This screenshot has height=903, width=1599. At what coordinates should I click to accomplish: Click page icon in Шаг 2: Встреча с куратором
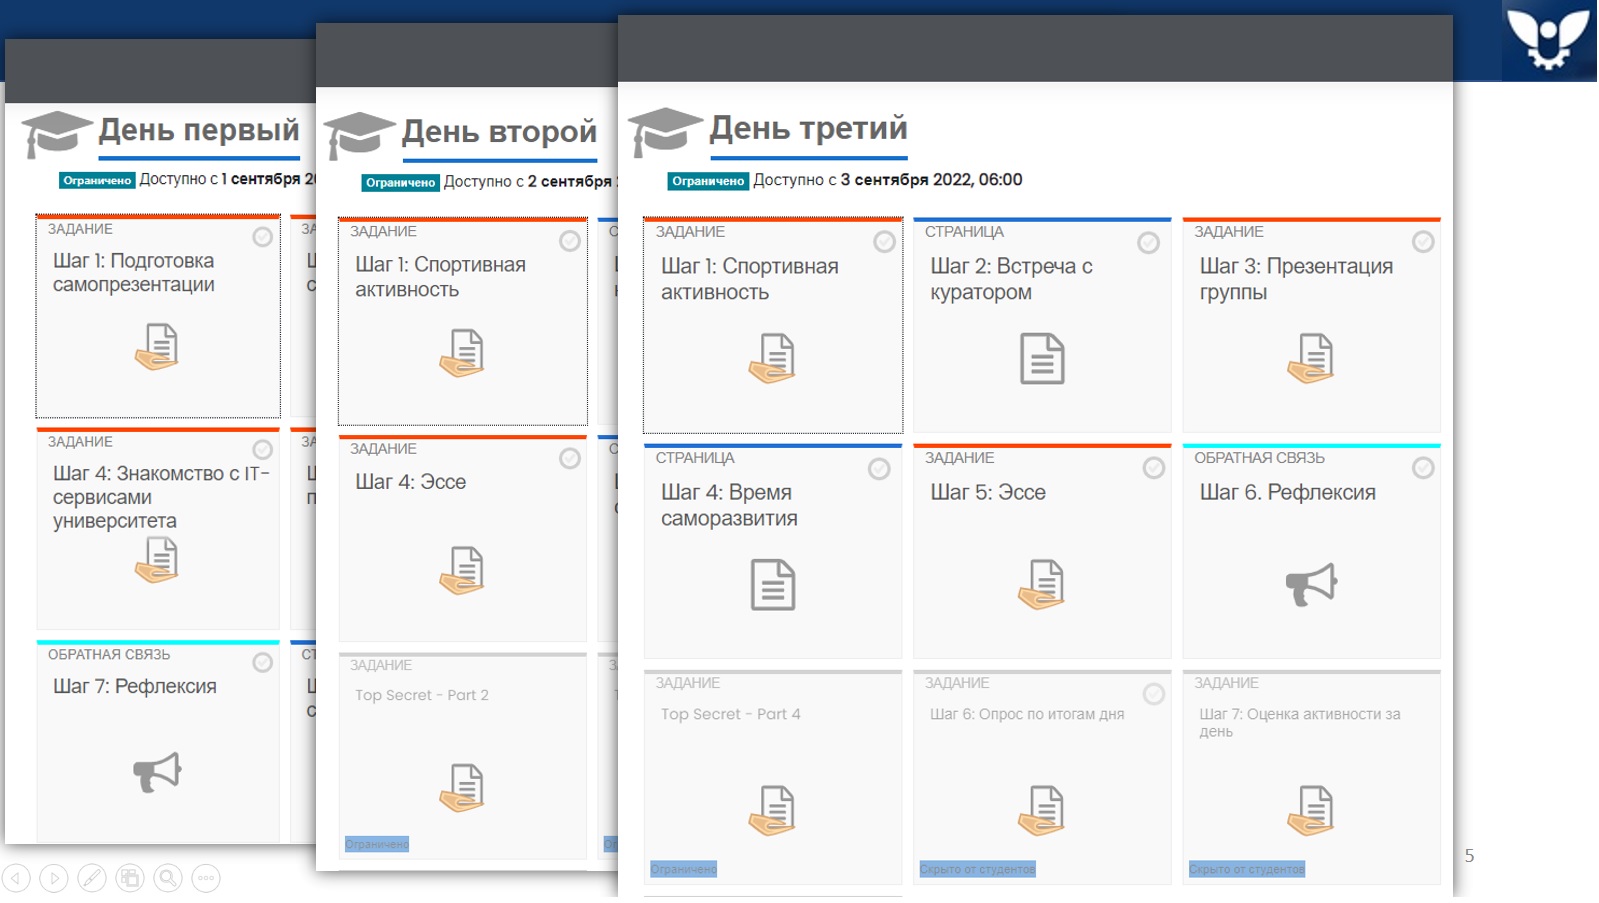(1041, 358)
